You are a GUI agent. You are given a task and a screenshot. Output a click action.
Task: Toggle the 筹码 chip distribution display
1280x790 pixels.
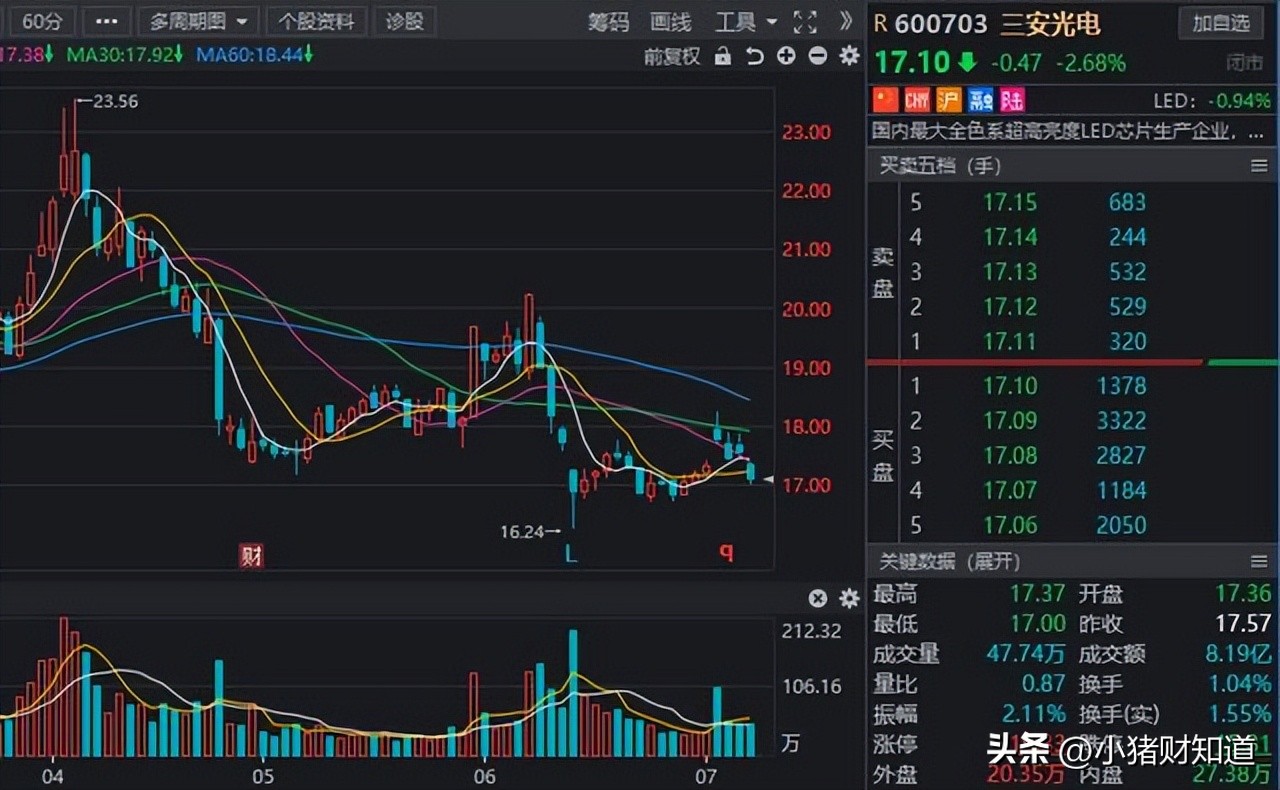click(607, 22)
